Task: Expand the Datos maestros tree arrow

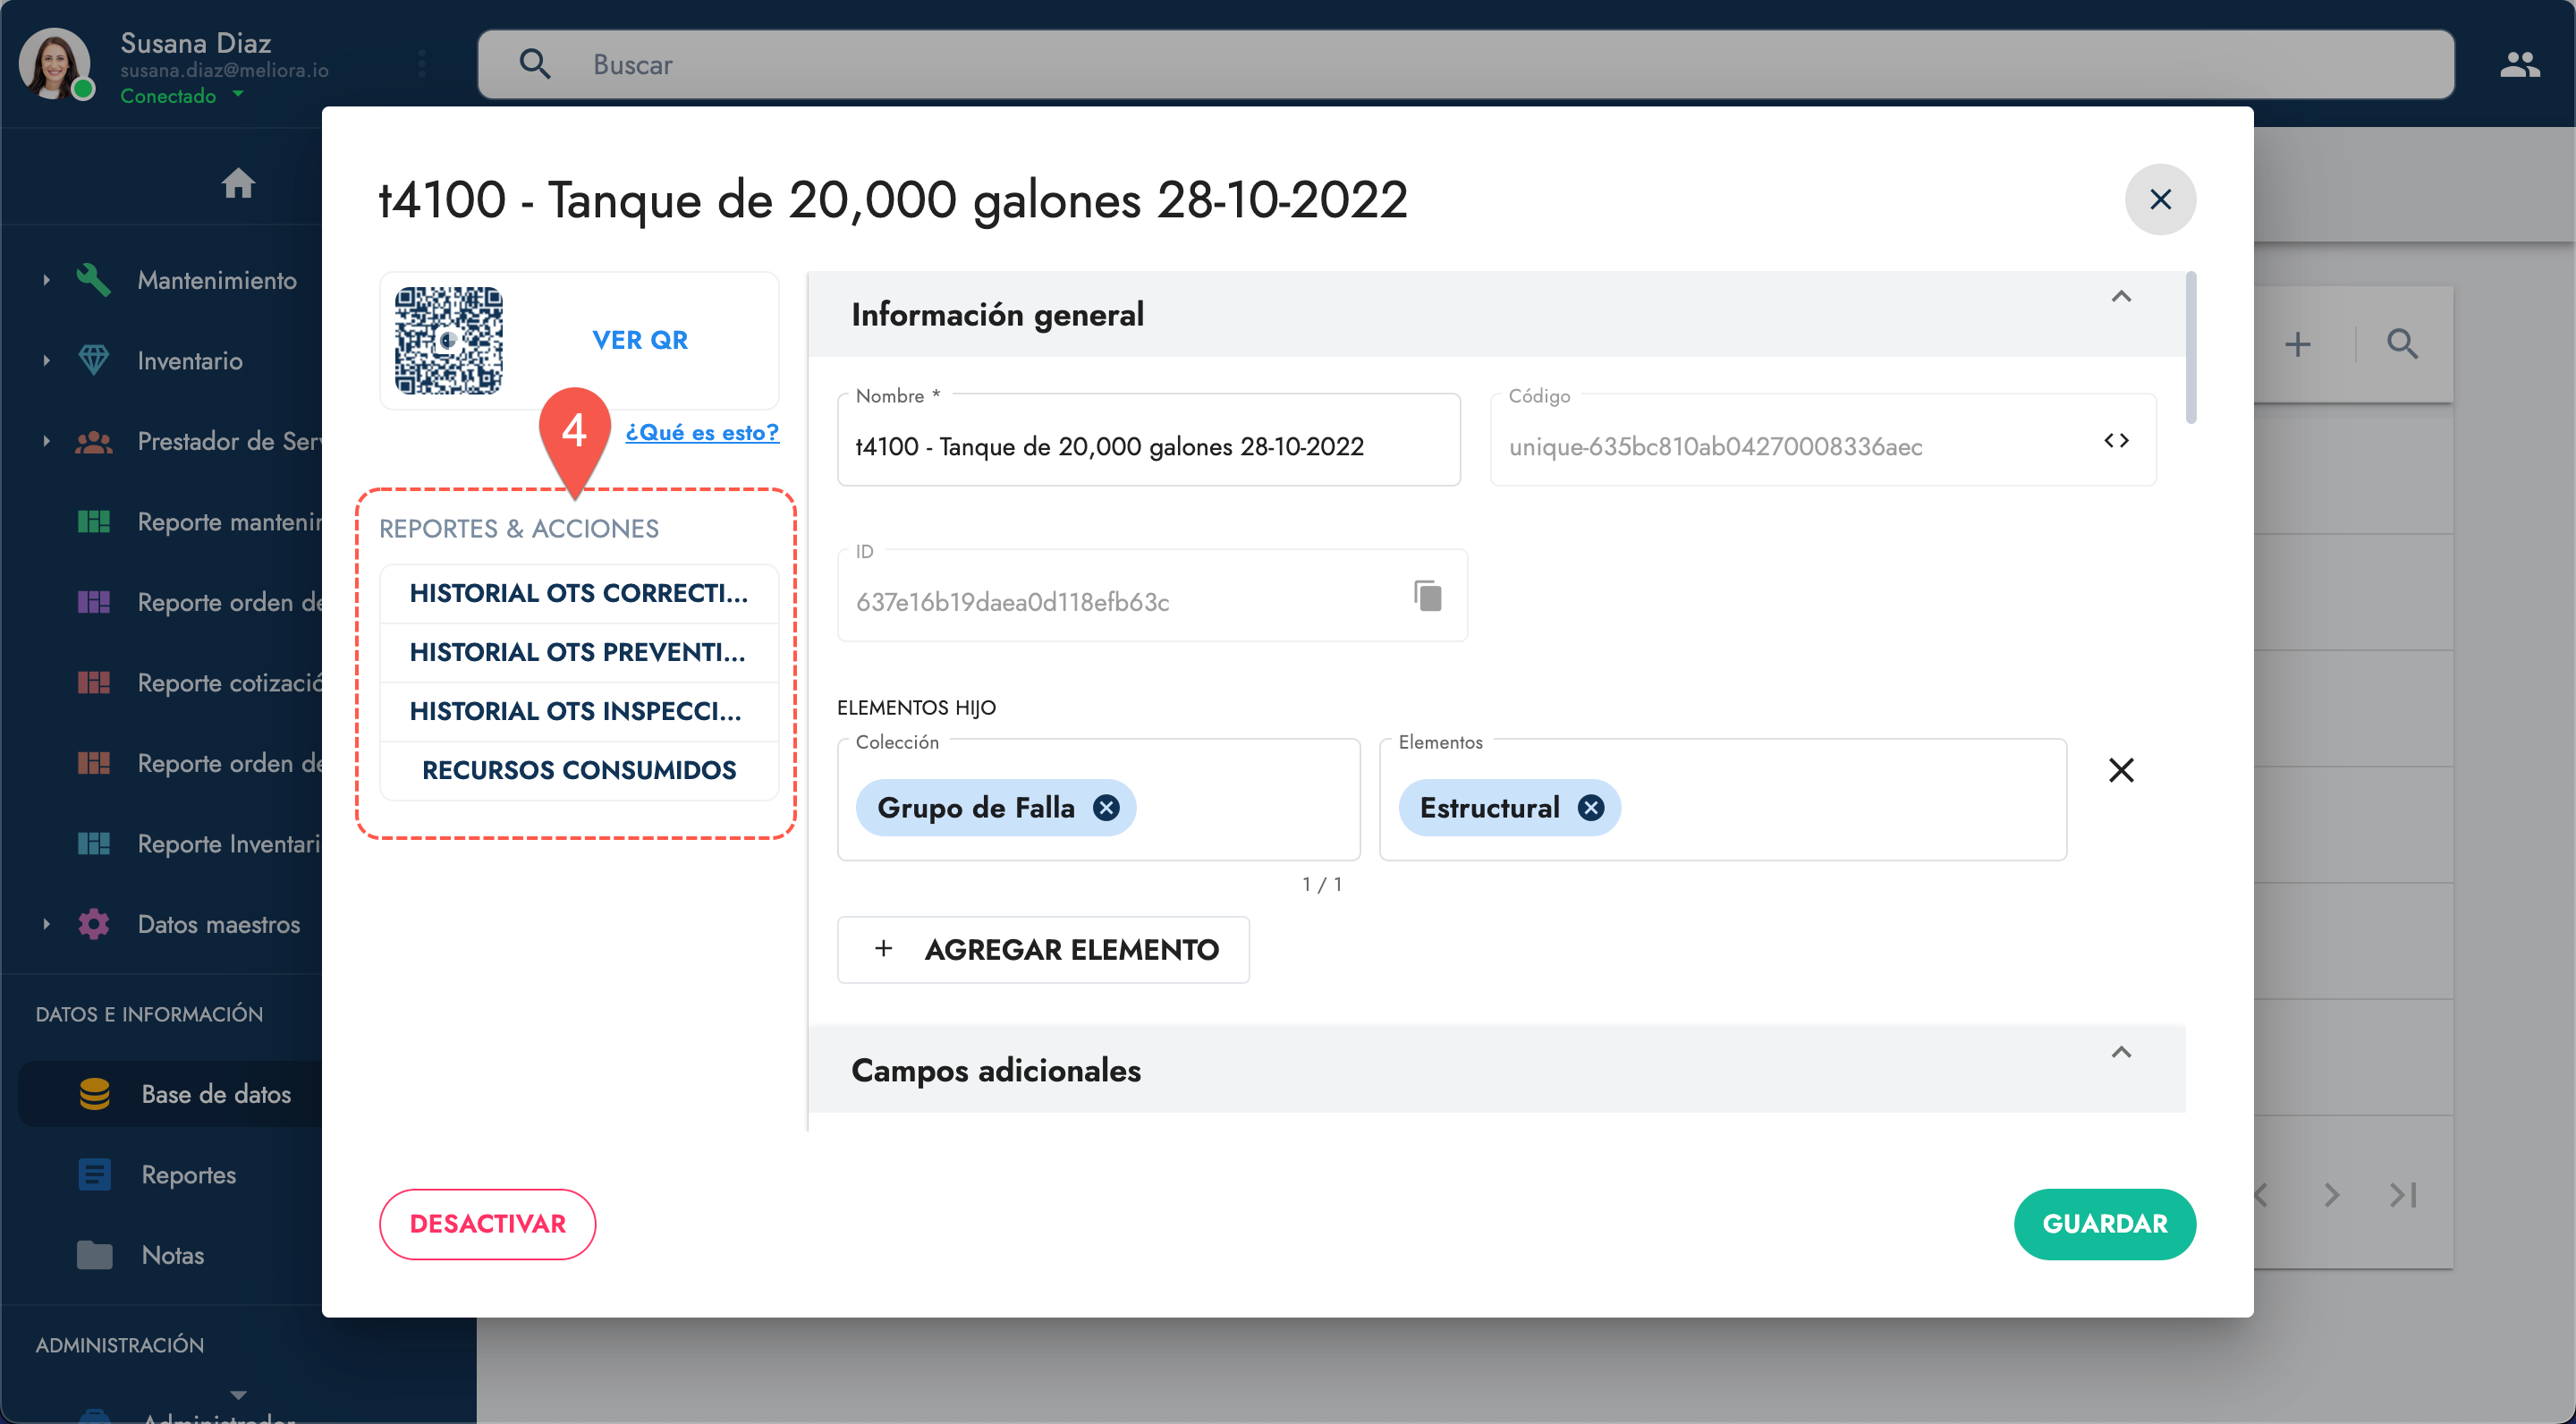Action: [x=46, y=924]
